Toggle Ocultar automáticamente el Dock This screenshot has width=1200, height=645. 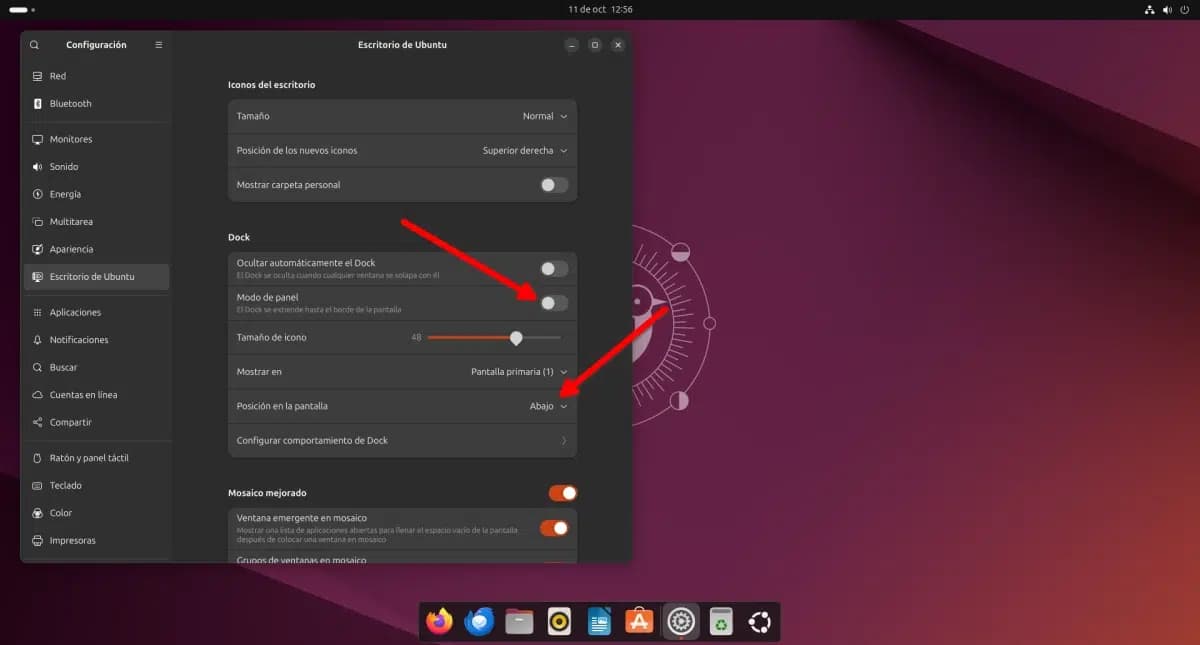pyautogui.click(x=554, y=268)
